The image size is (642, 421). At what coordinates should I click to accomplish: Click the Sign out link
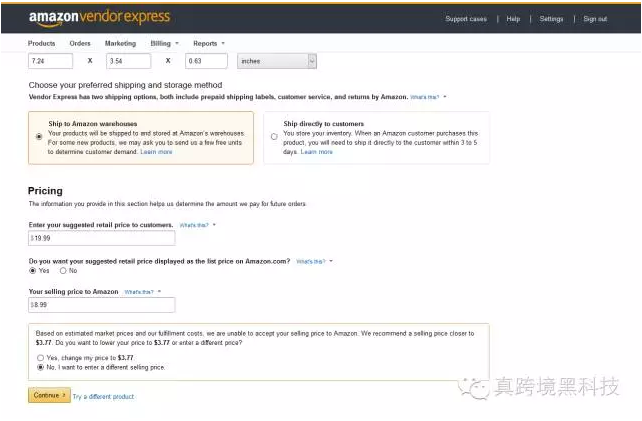point(595,19)
